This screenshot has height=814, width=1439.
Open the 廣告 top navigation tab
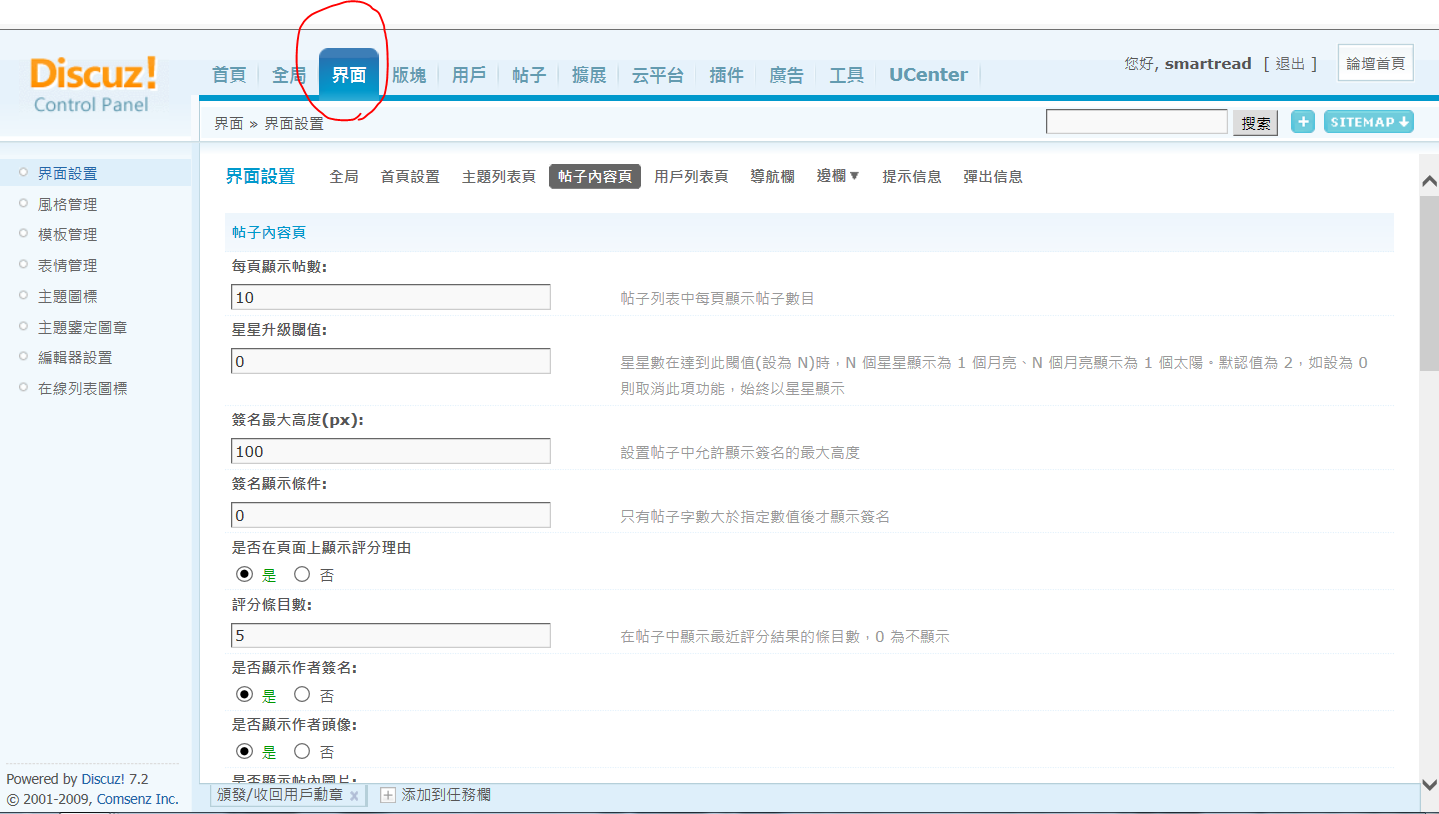[x=786, y=75]
